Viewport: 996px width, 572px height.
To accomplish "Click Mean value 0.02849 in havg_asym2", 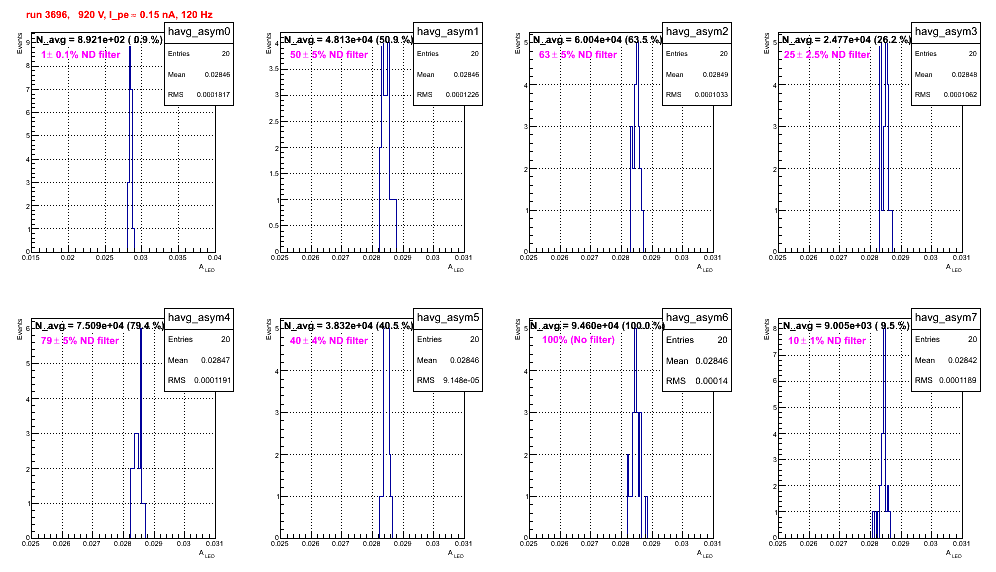I will pyautogui.click(x=715, y=74).
